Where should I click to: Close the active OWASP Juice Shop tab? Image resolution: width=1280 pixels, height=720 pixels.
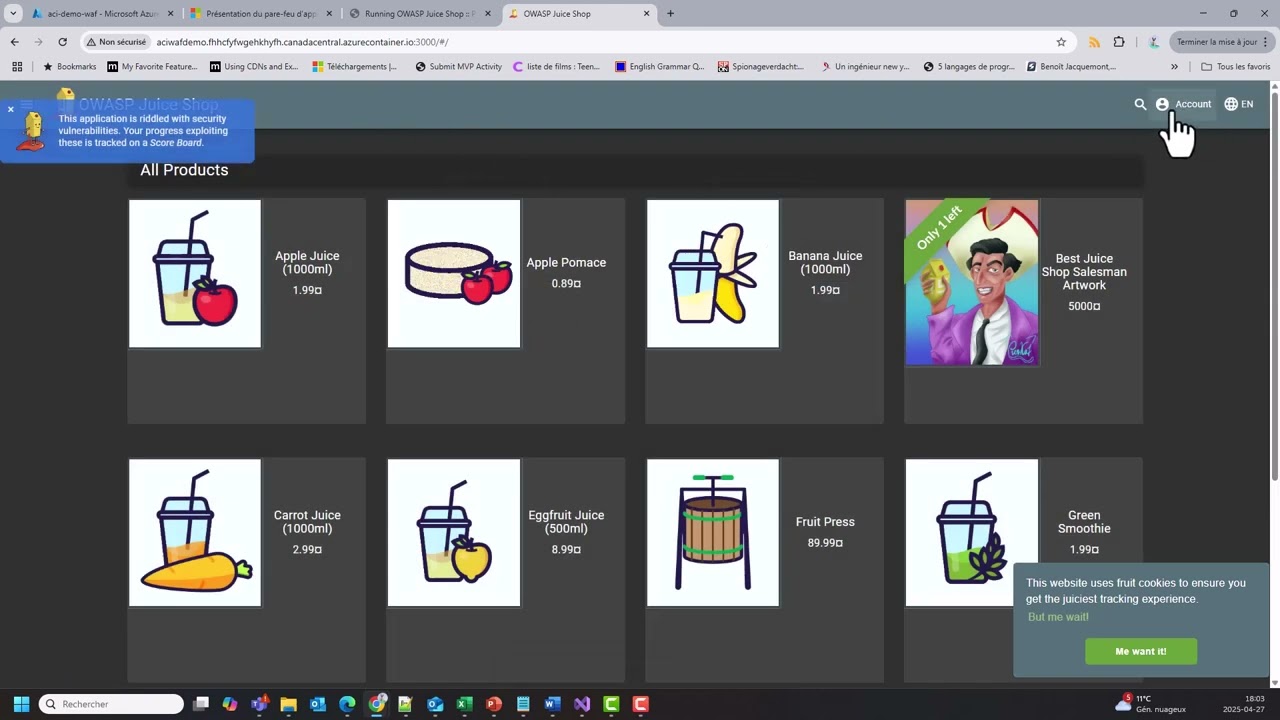[647, 14]
